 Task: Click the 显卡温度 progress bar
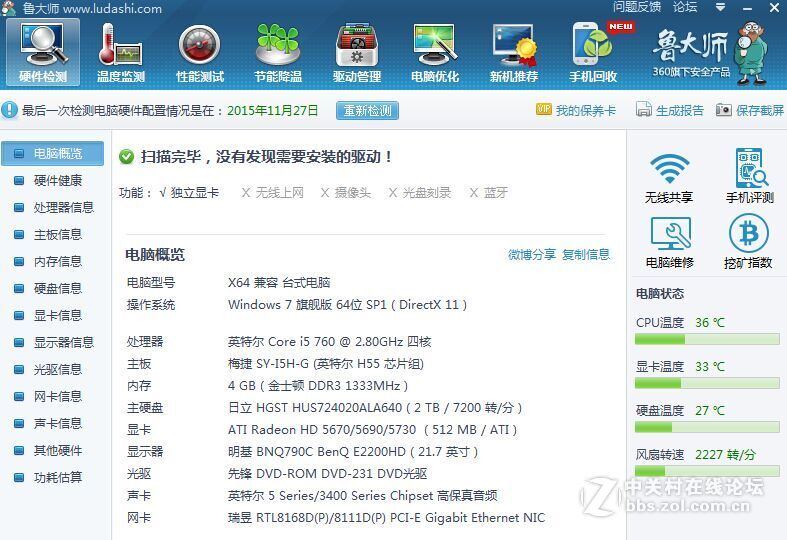point(707,383)
